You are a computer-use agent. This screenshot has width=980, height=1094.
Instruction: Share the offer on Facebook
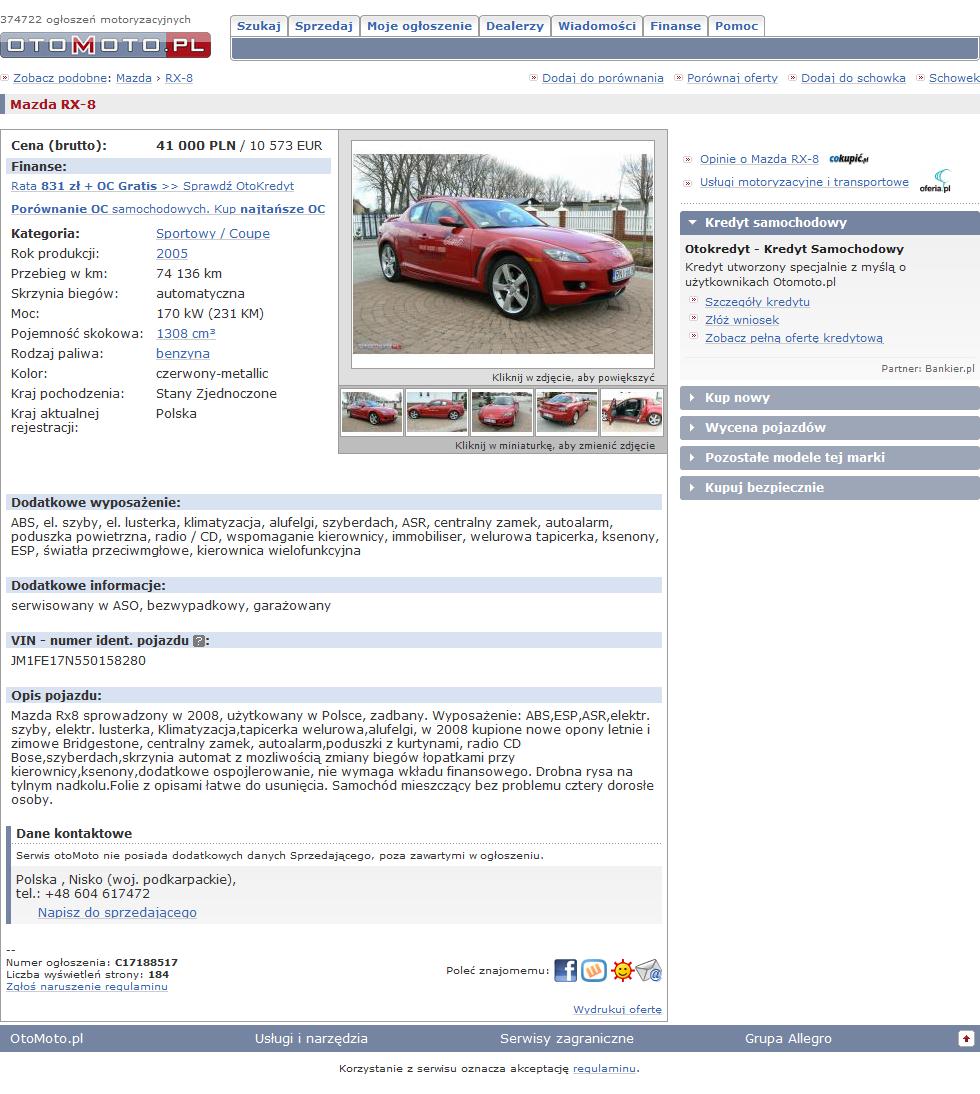(x=566, y=971)
